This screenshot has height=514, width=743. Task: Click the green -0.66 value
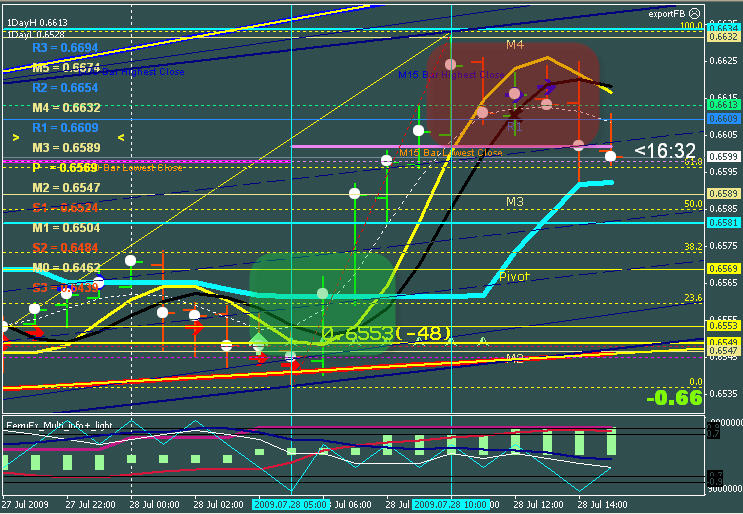tap(674, 398)
